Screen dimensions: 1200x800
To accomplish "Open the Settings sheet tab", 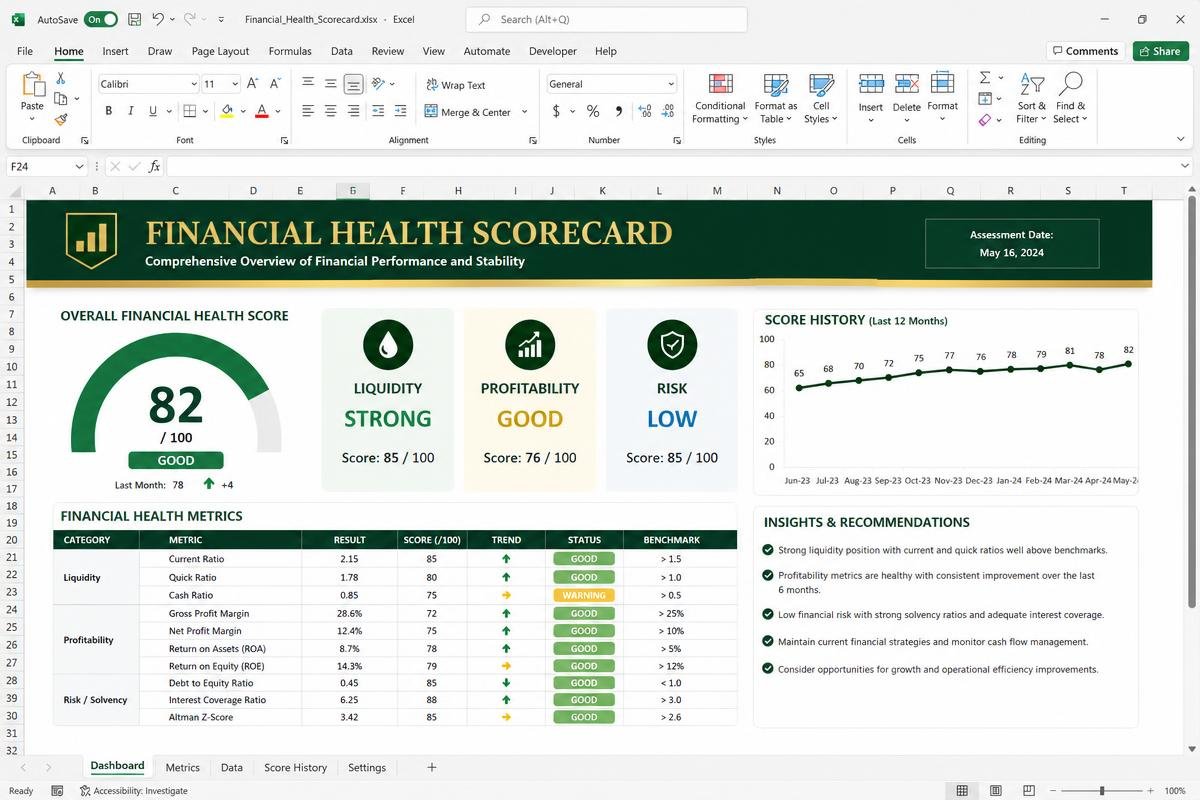I will [367, 768].
